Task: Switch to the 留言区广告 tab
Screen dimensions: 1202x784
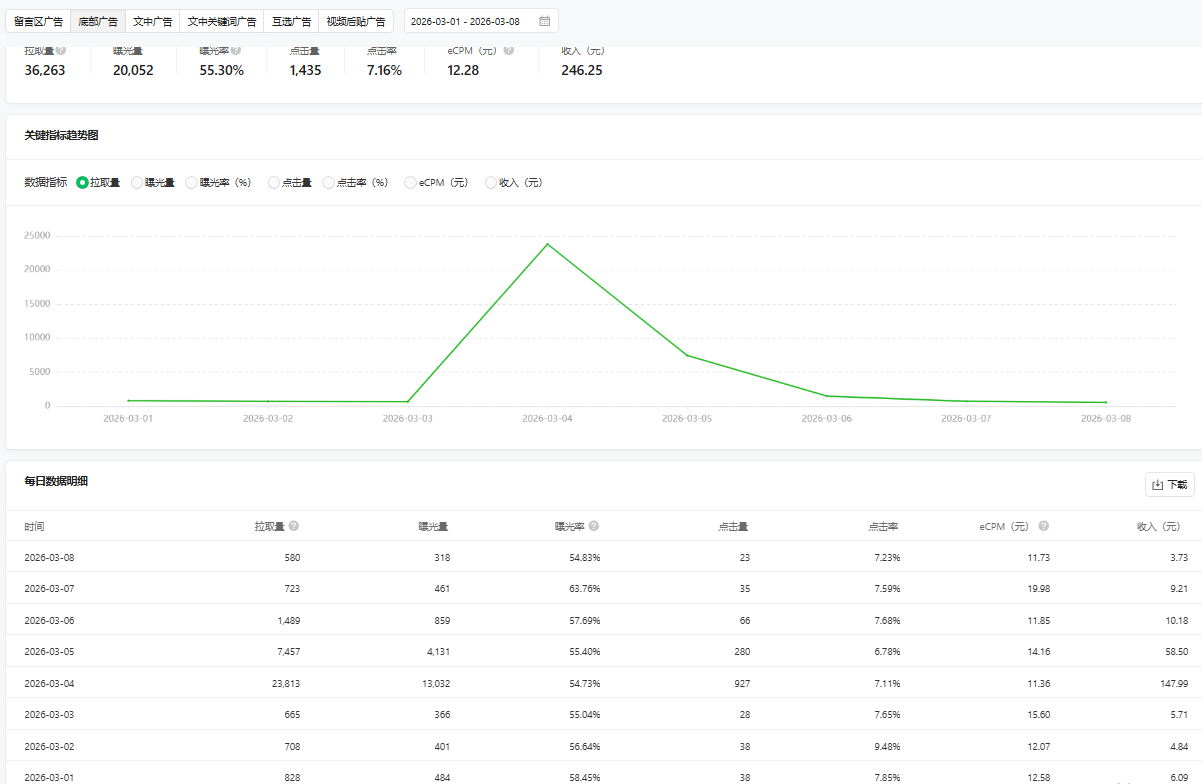Action: click(x=38, y=21)
